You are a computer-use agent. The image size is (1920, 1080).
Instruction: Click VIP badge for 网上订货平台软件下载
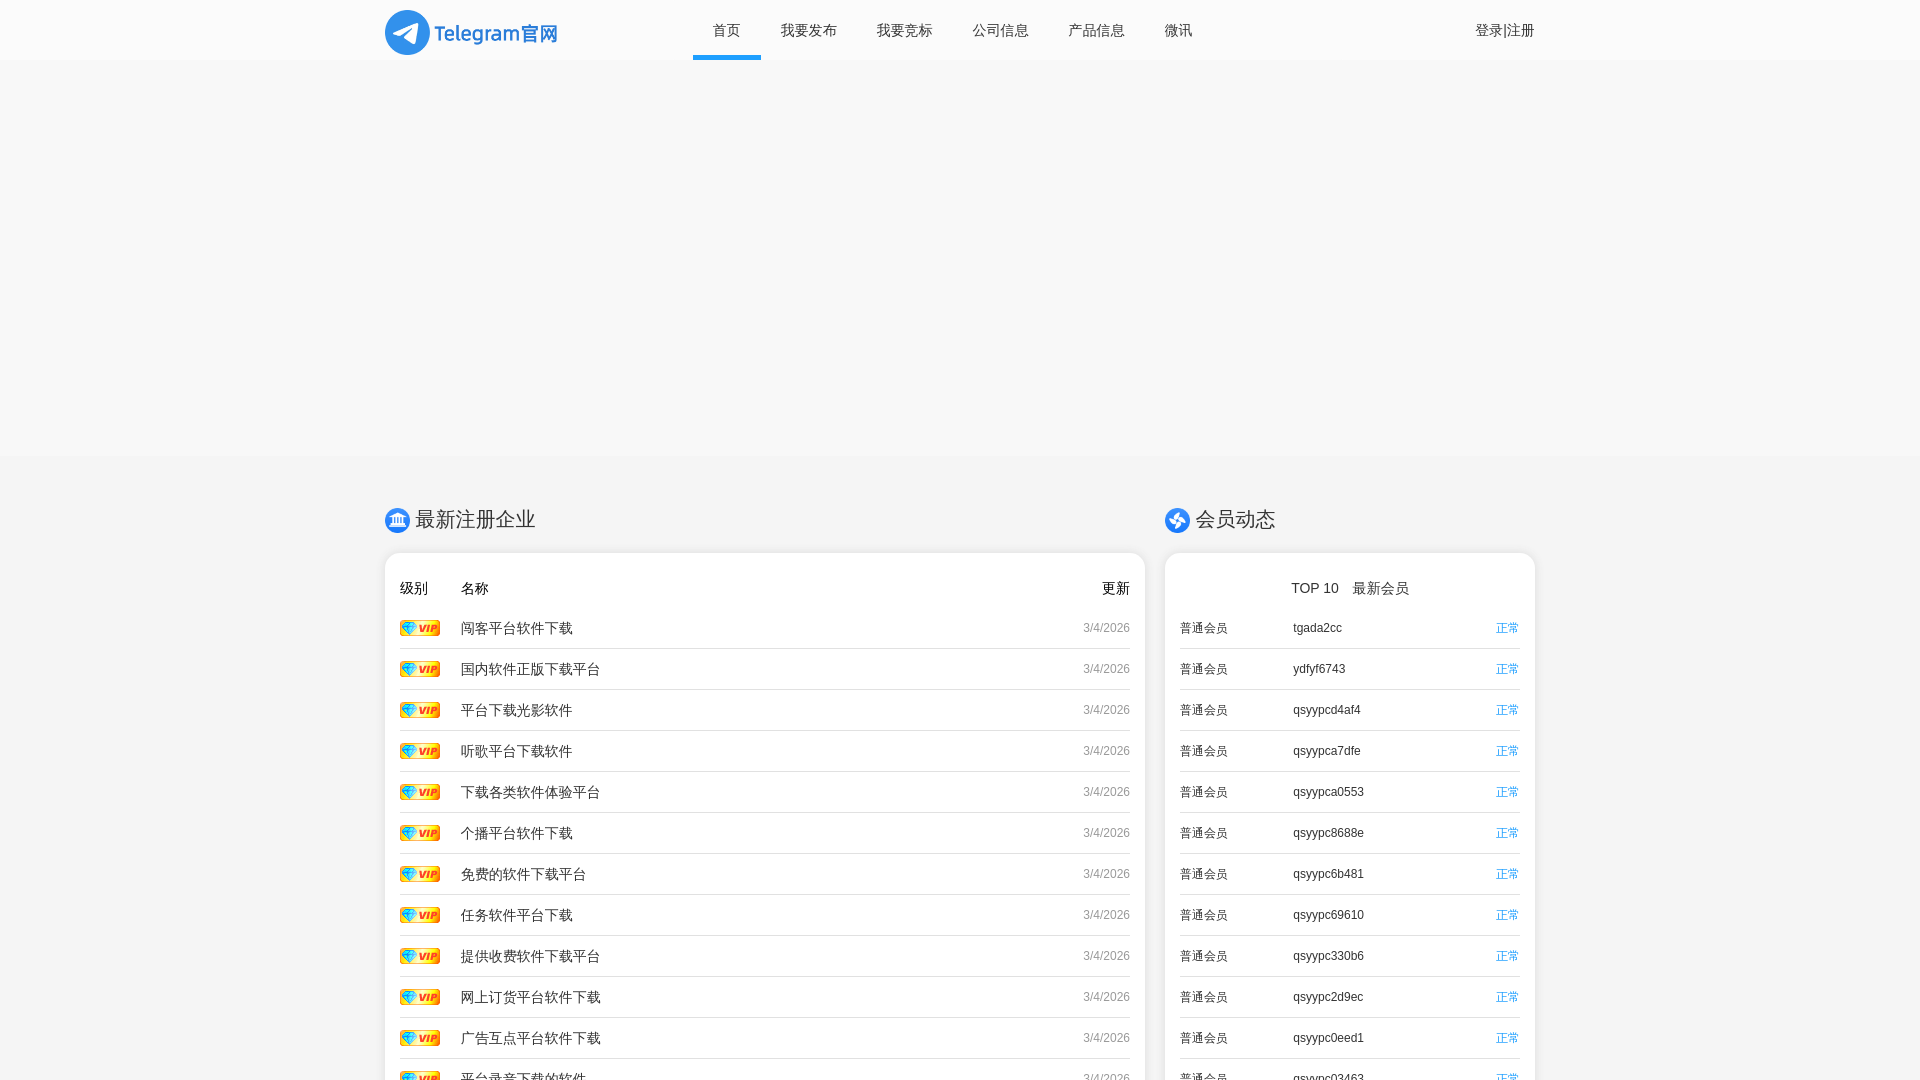pyautogui.click(x=420, y=997)
